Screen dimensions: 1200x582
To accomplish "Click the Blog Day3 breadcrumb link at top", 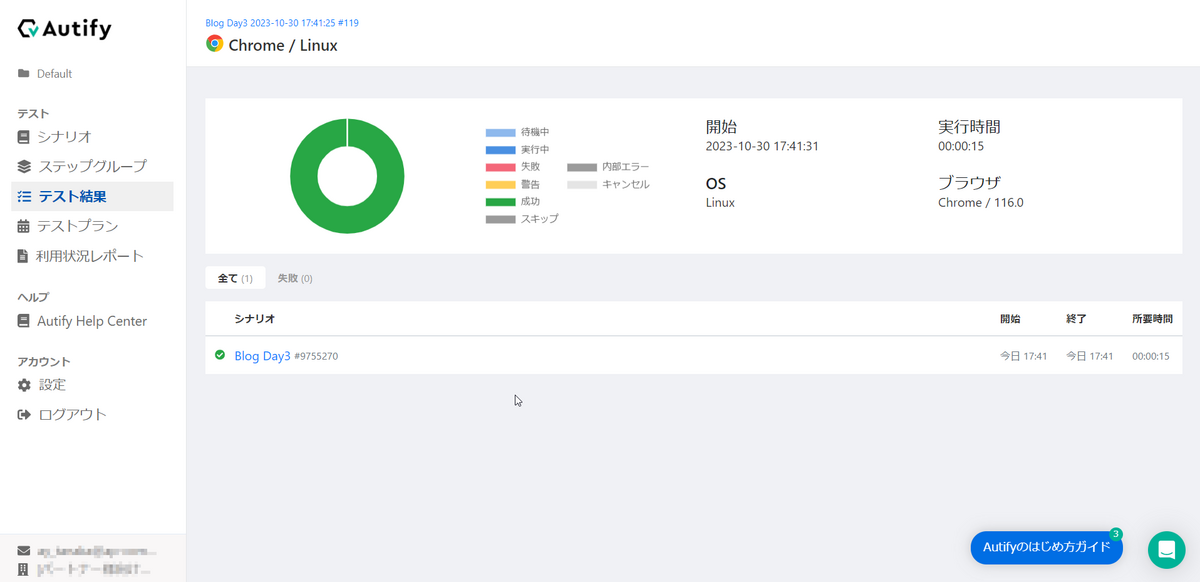I will [x=282, y=22].
